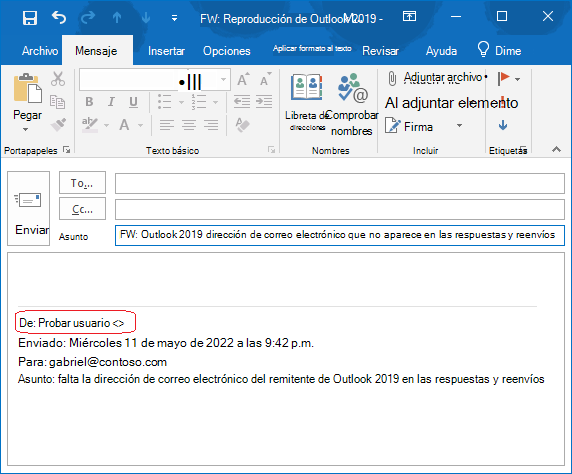Click 'Para: gabriel@contoso.com' line
This screenshot has width=572, height=474.
[92, 362]
